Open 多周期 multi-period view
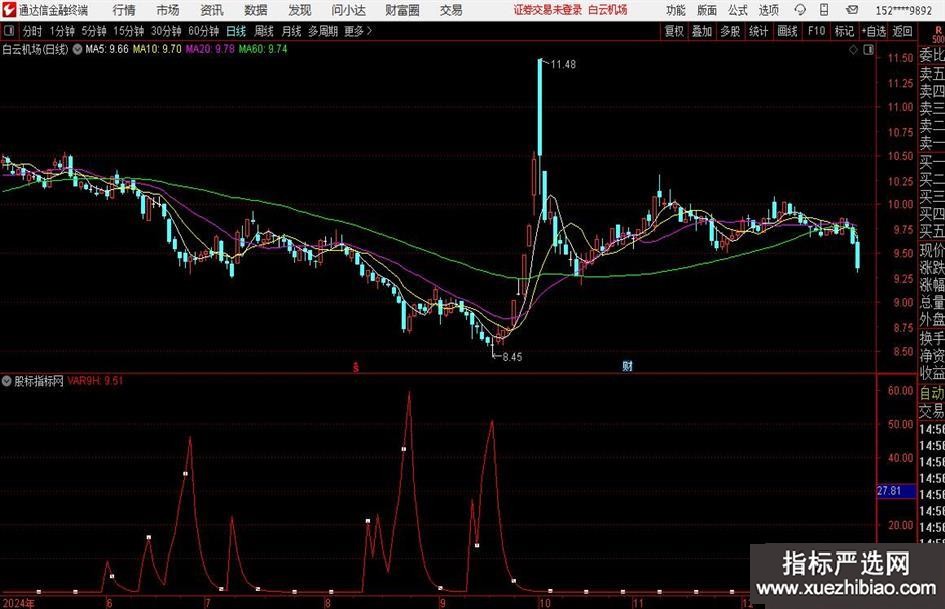Viewport: 945px width, 609px height. (x=323, y=31)
